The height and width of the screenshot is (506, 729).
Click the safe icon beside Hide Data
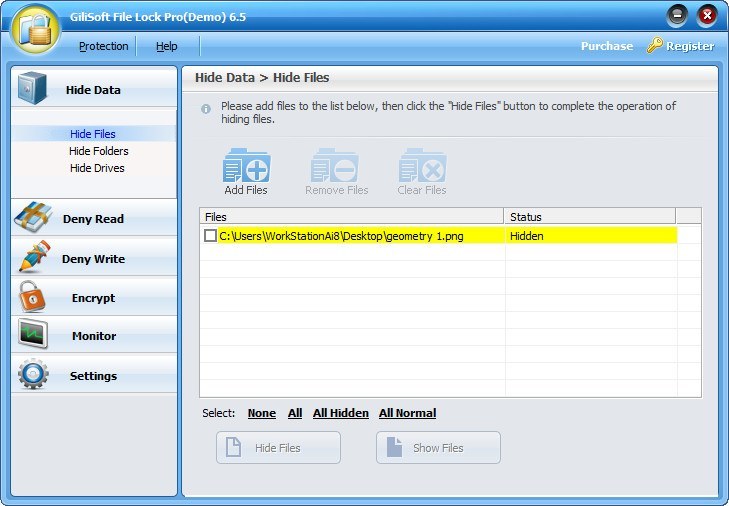[x=32, y=88]
